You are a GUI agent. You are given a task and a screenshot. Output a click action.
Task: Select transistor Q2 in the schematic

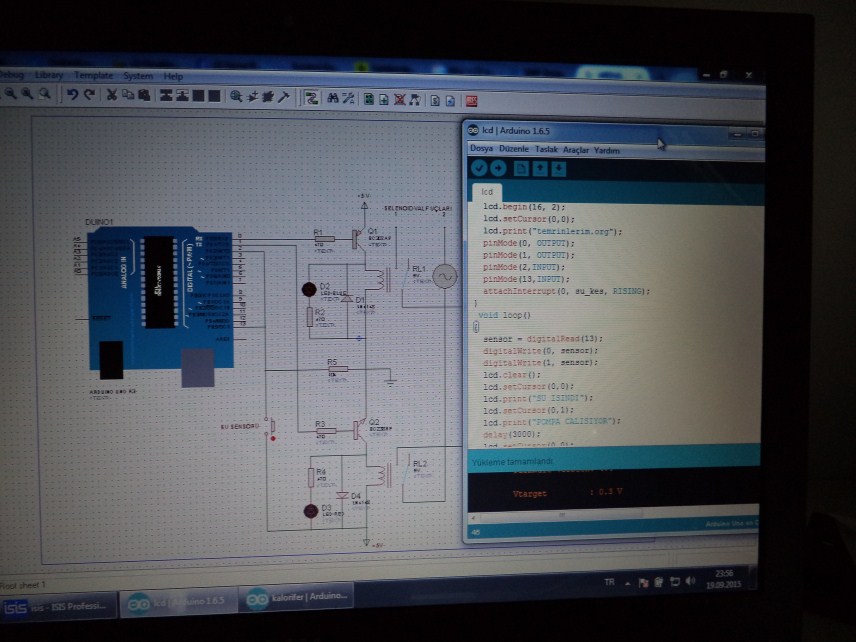coord(360,429)
